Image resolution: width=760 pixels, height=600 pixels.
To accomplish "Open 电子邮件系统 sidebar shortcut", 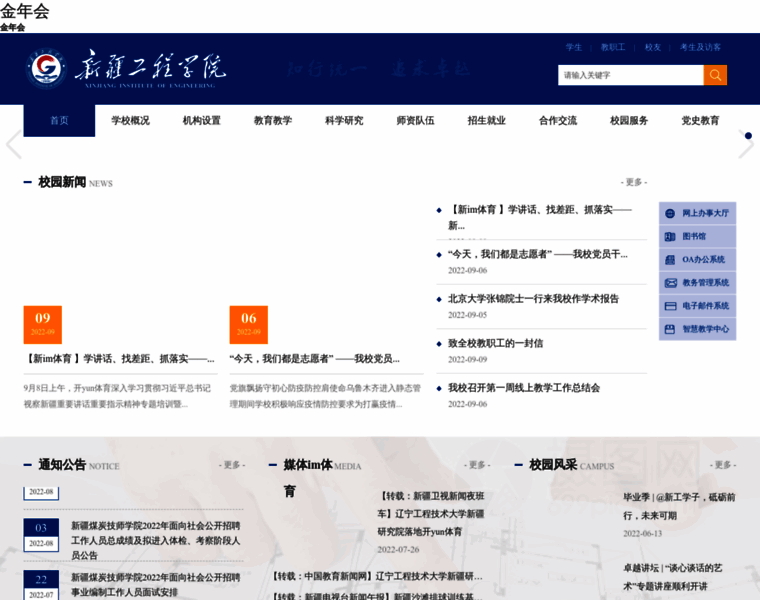I will (x=698, y=306).
